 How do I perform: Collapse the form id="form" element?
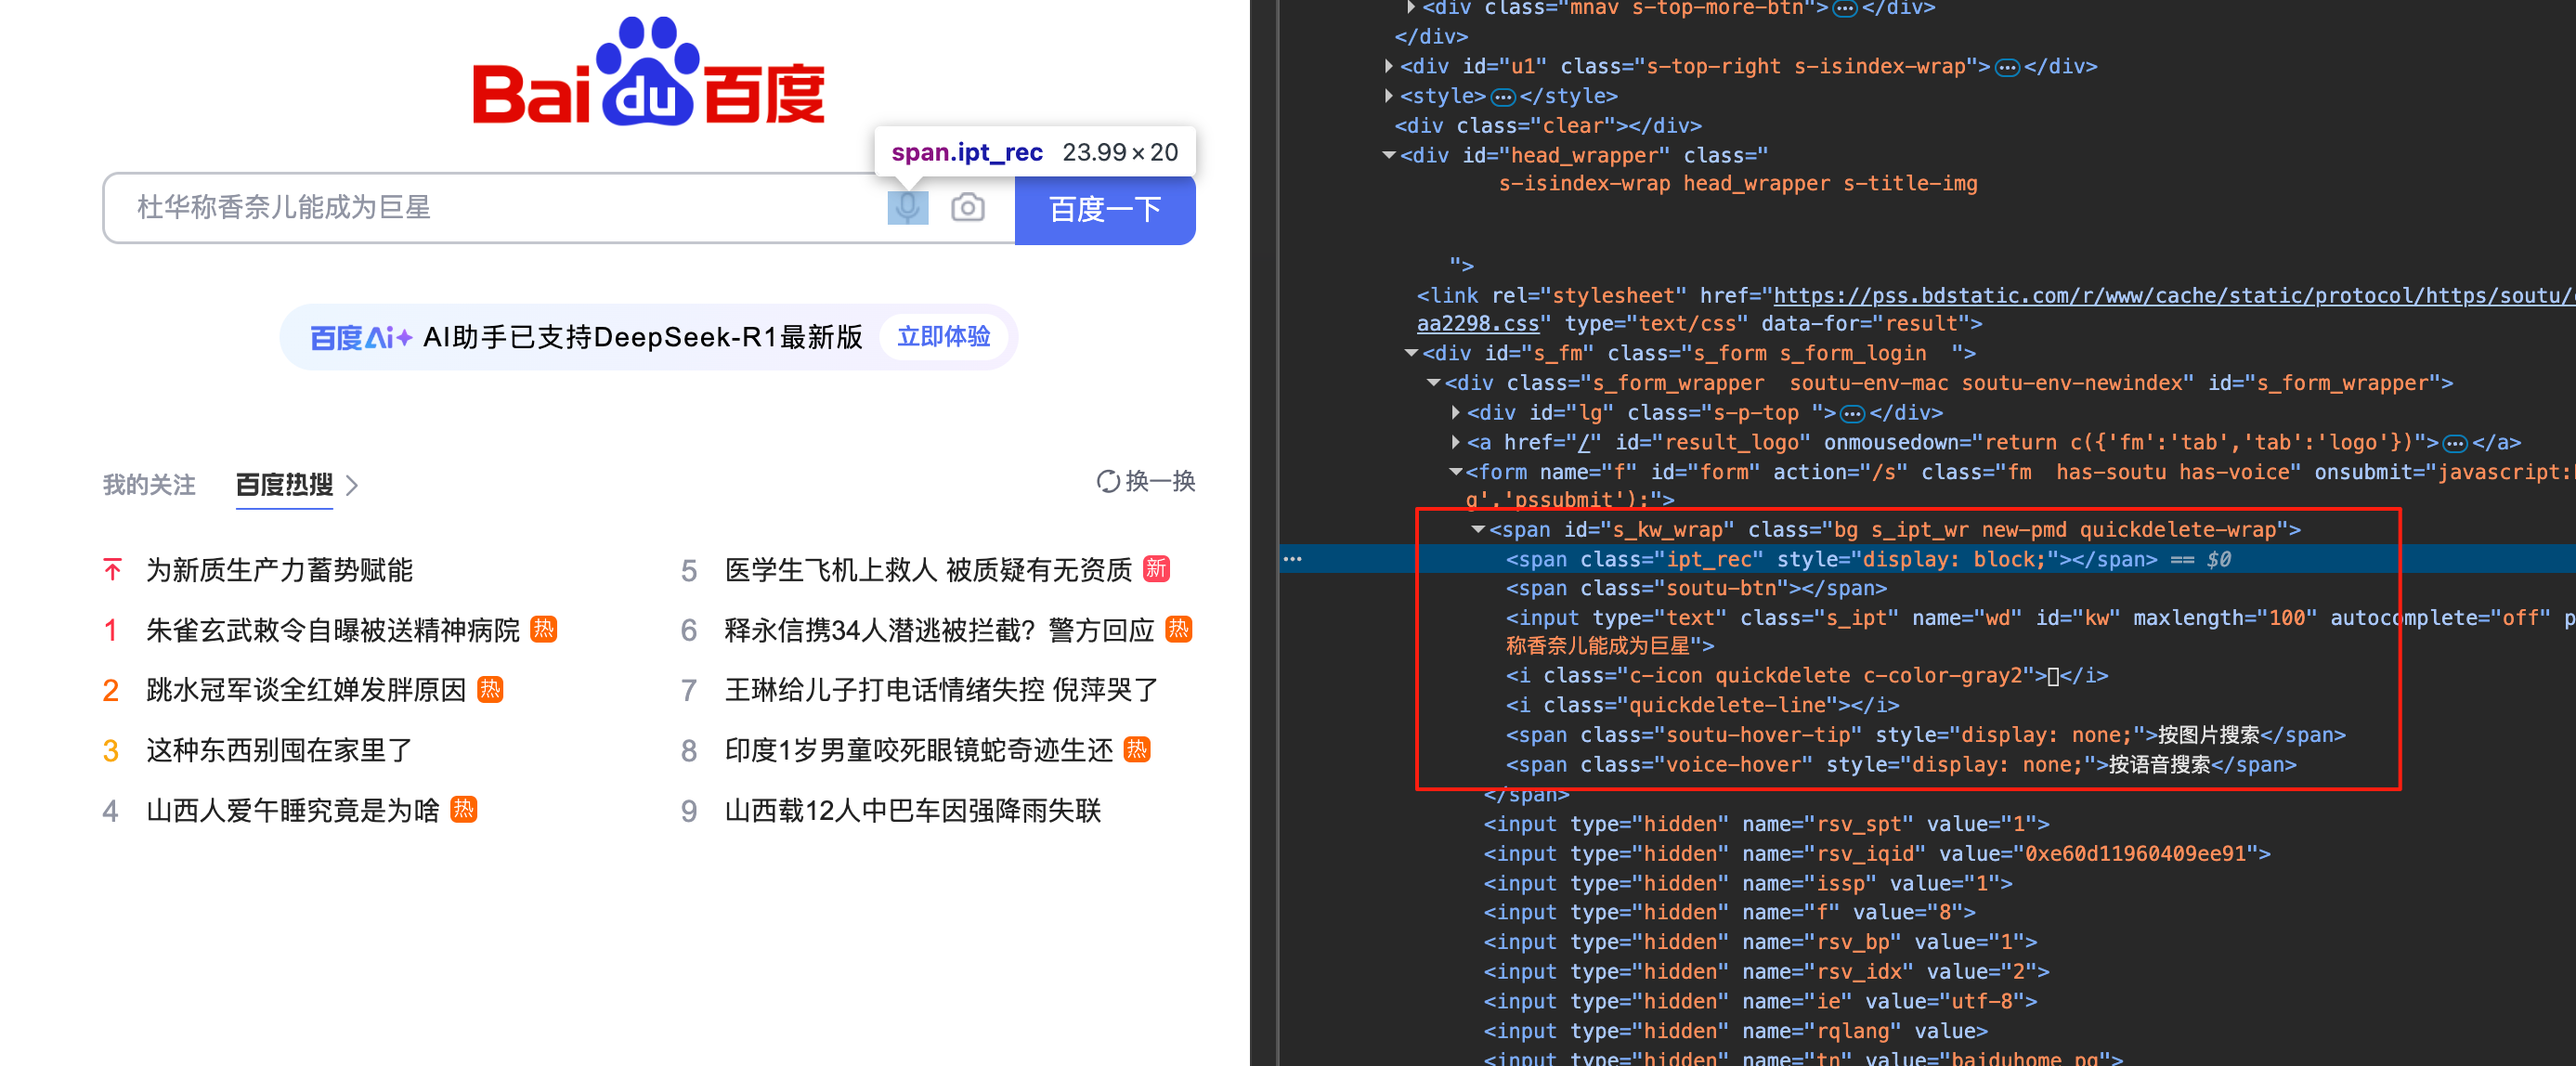(x=1456, y=472)
